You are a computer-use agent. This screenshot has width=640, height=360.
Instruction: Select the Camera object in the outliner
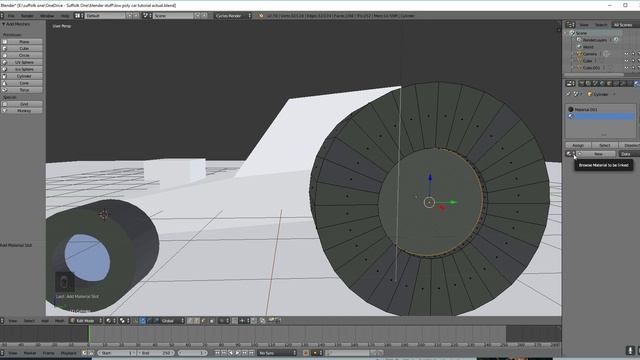tap(589, 54)
